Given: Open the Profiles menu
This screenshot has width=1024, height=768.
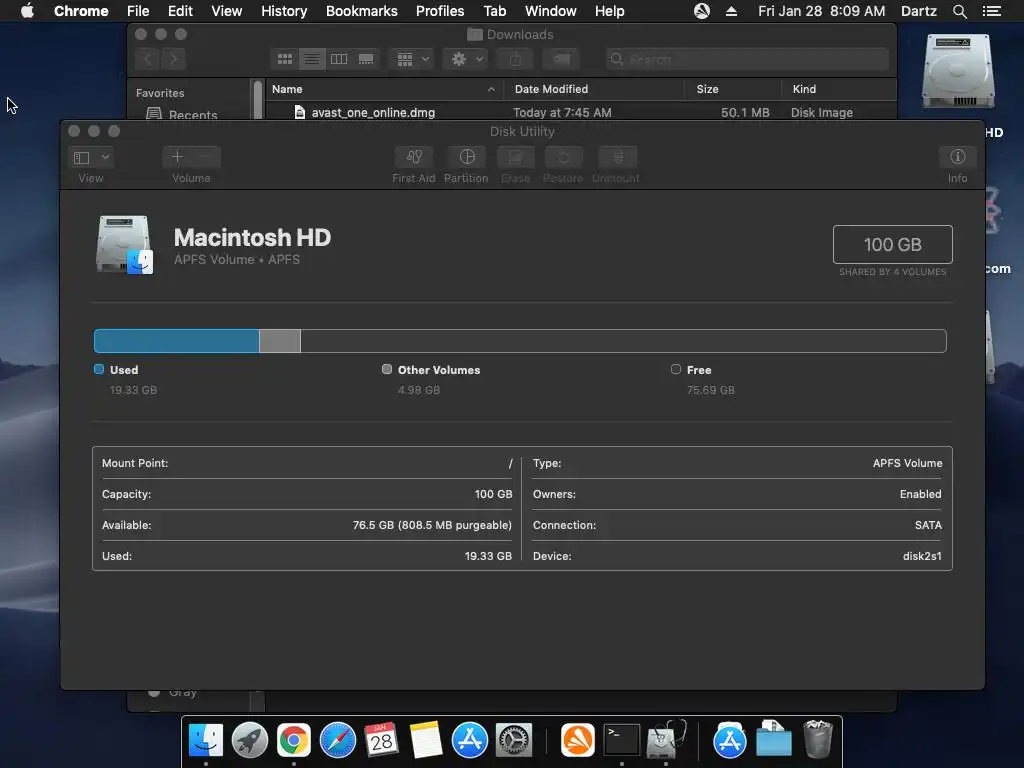Looking at the screenshot, I should [x=440, y=11].
